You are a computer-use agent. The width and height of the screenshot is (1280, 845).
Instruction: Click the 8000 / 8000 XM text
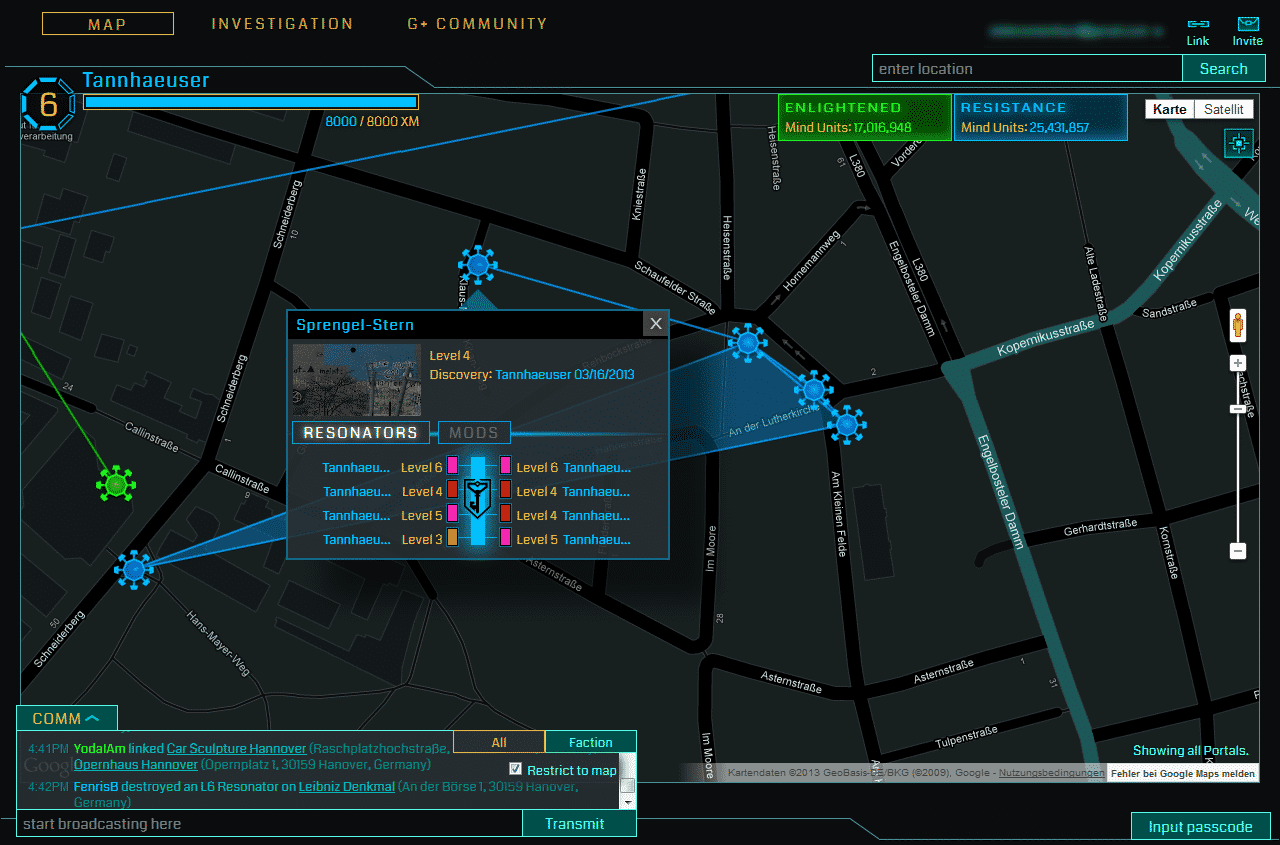click(x=372, y=121)
